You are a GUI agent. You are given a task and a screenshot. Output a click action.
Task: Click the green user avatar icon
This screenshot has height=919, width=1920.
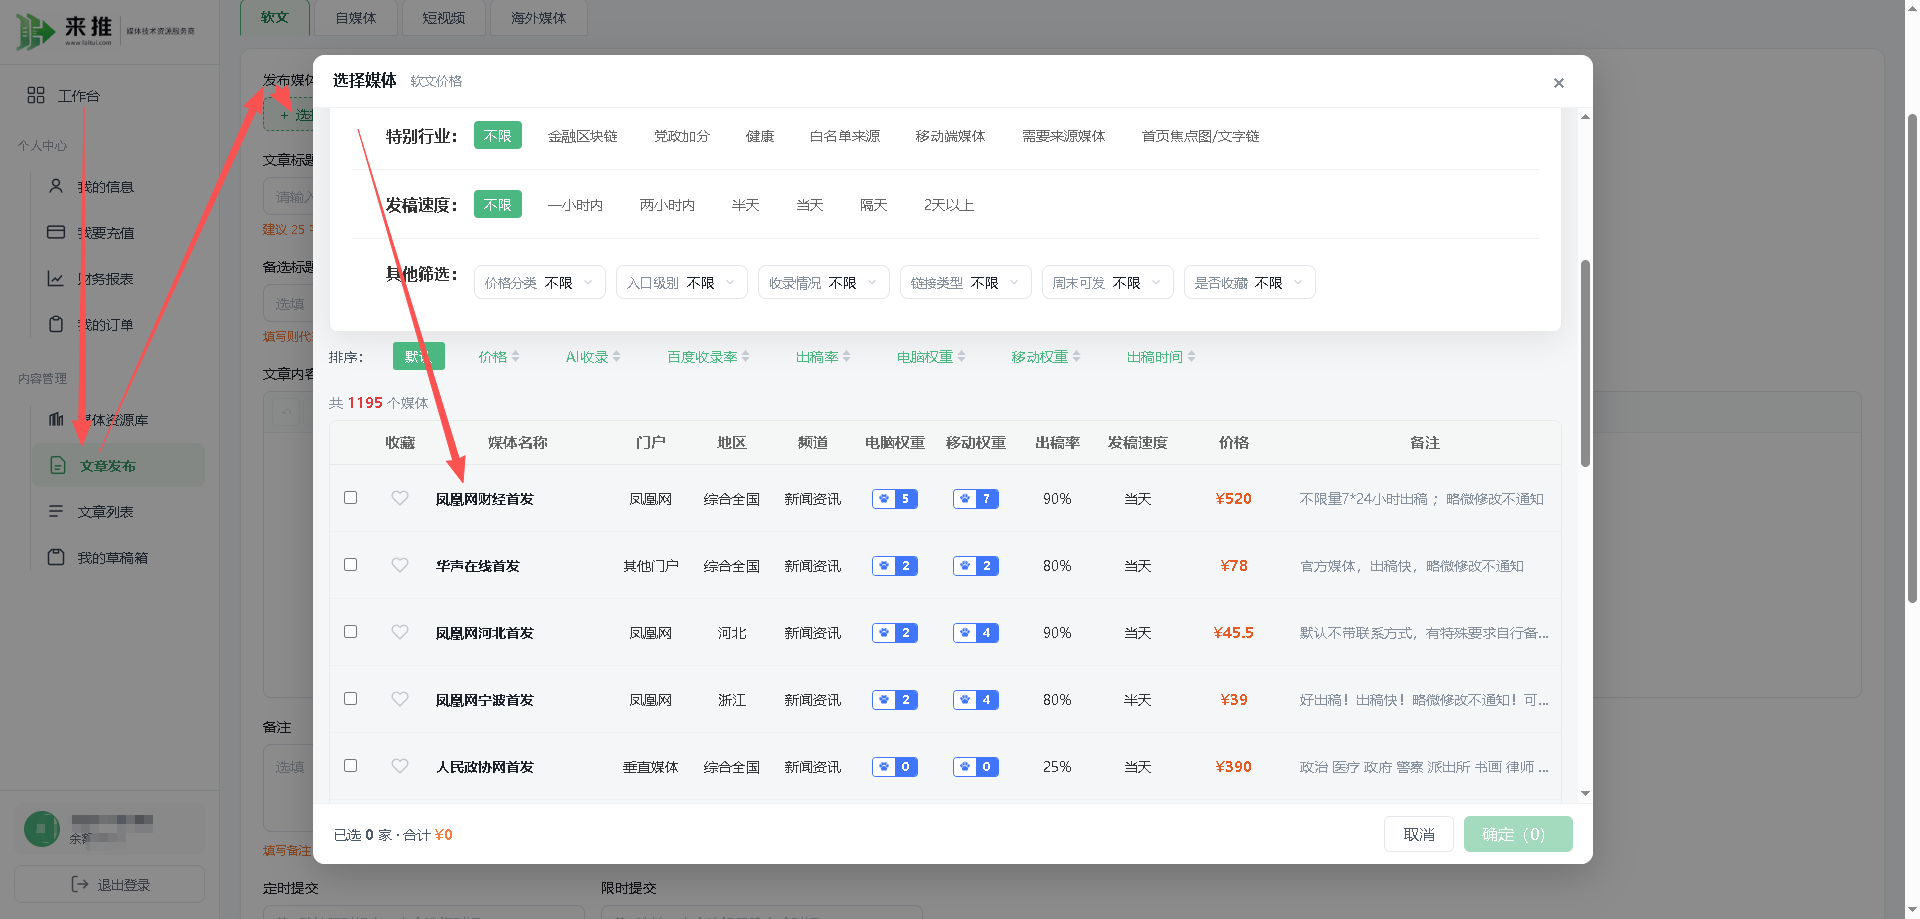(42, 828)
